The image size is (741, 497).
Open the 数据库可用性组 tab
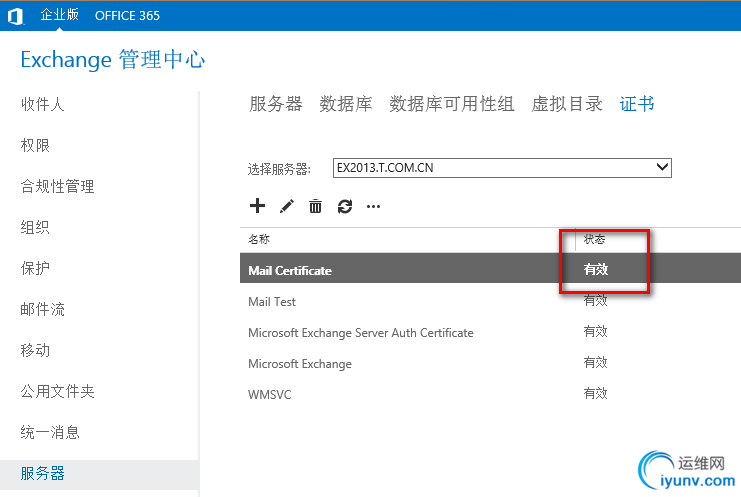(451, 104)
